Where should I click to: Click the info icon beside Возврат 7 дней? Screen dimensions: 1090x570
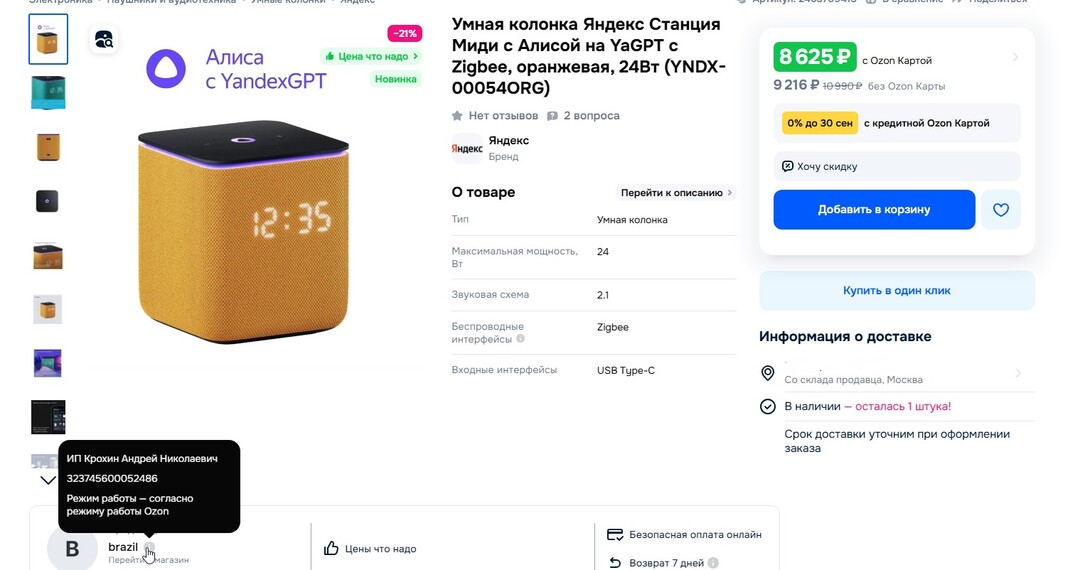[x=713, y=563]
